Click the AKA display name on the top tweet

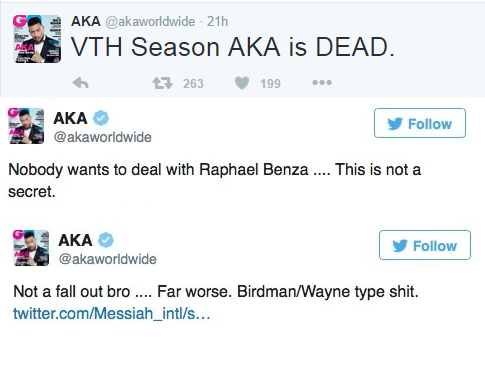pyautogui.click(x=86, y=21)
